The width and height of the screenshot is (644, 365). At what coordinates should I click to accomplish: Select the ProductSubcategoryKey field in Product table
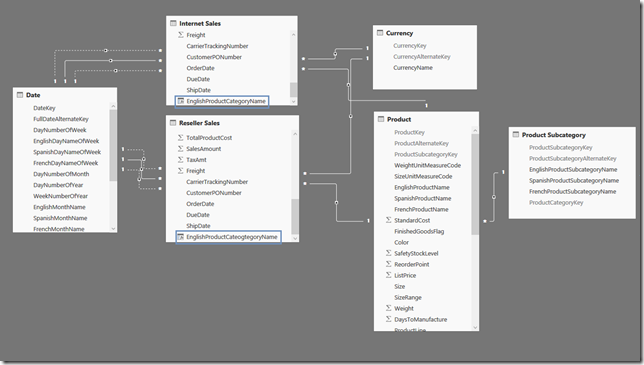[426, 154]
